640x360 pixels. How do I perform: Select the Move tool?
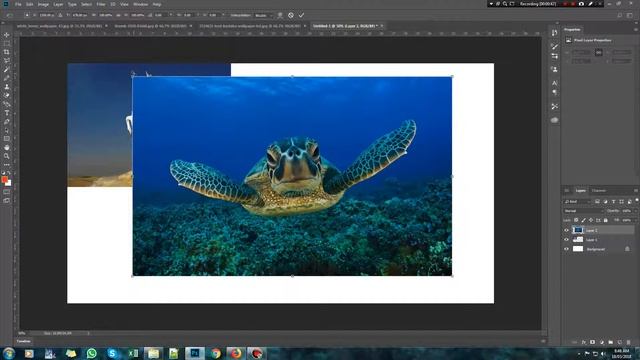click(7, 35)
